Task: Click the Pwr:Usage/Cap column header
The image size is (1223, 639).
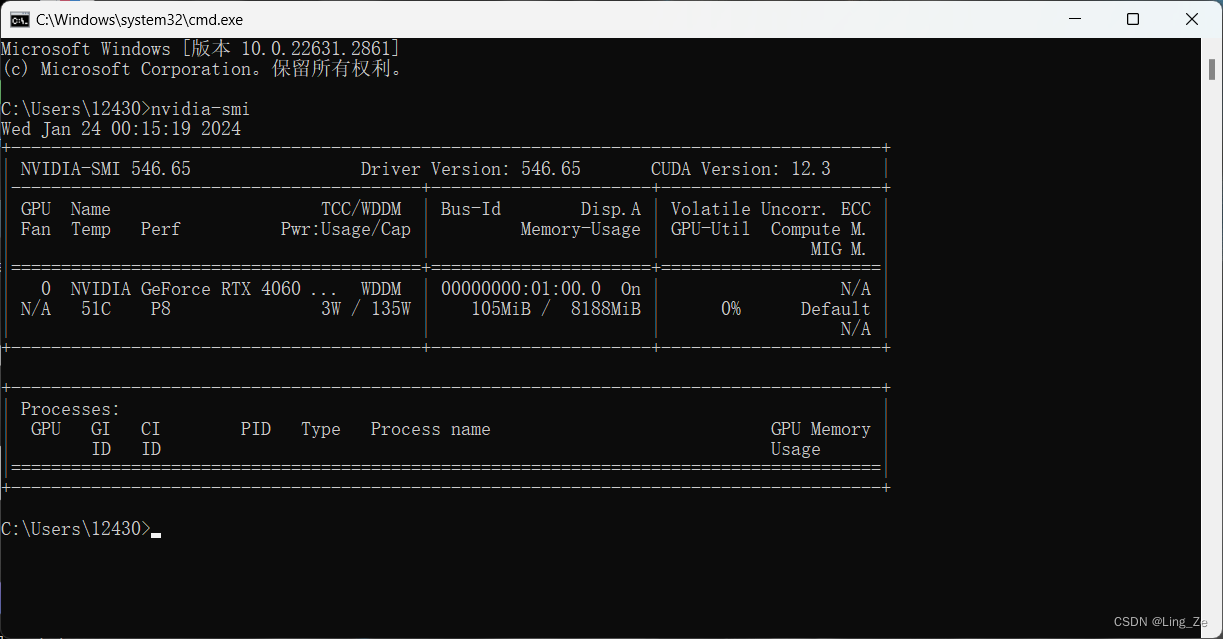Action: tap(346, 229)
